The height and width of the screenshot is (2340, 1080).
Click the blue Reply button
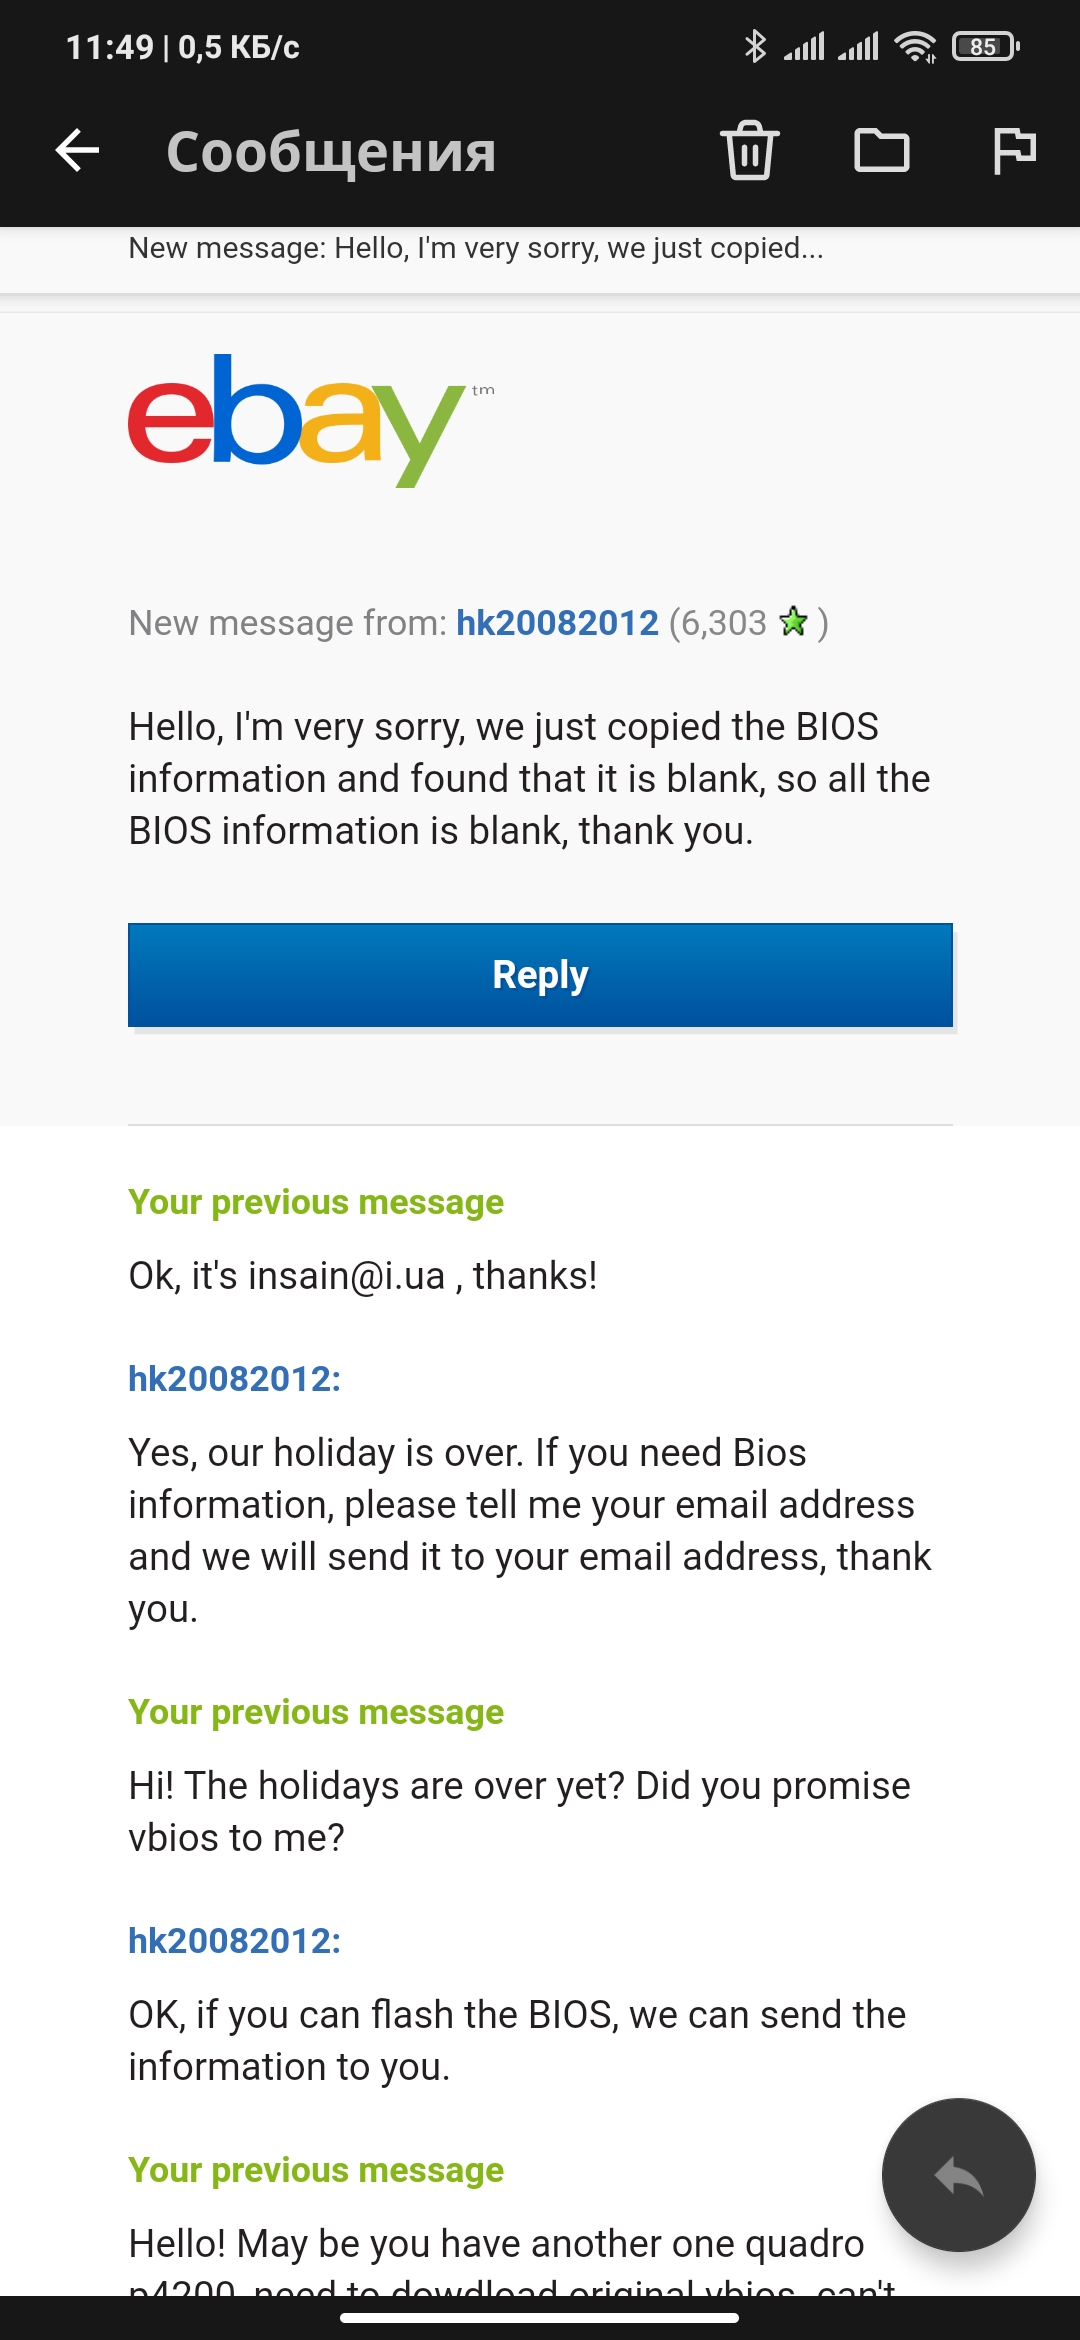(540, 975)
